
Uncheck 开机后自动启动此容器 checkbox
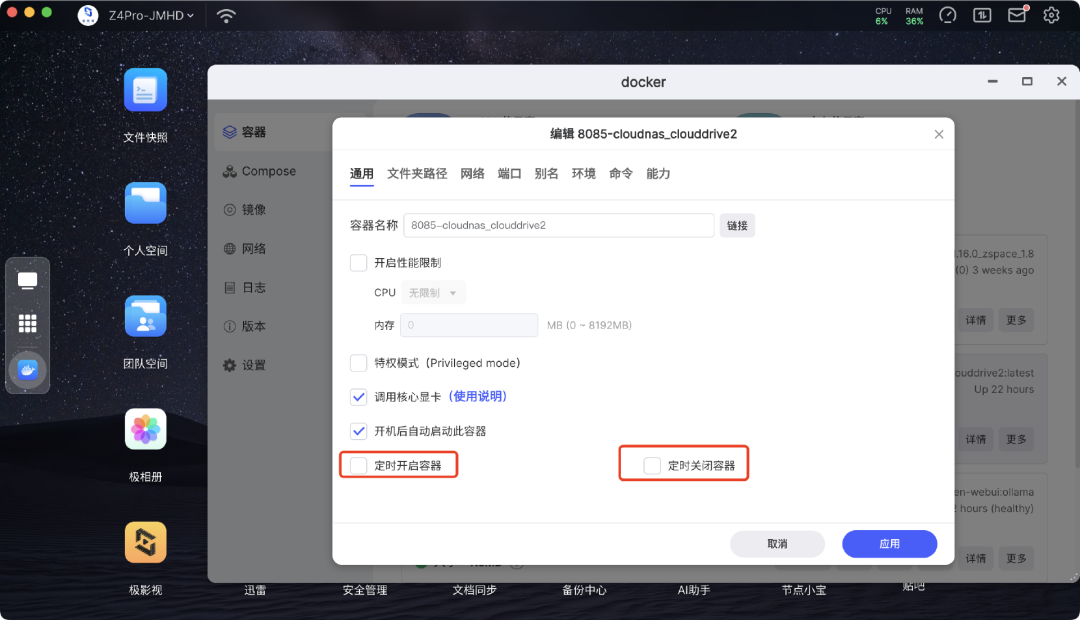(358, 431)
